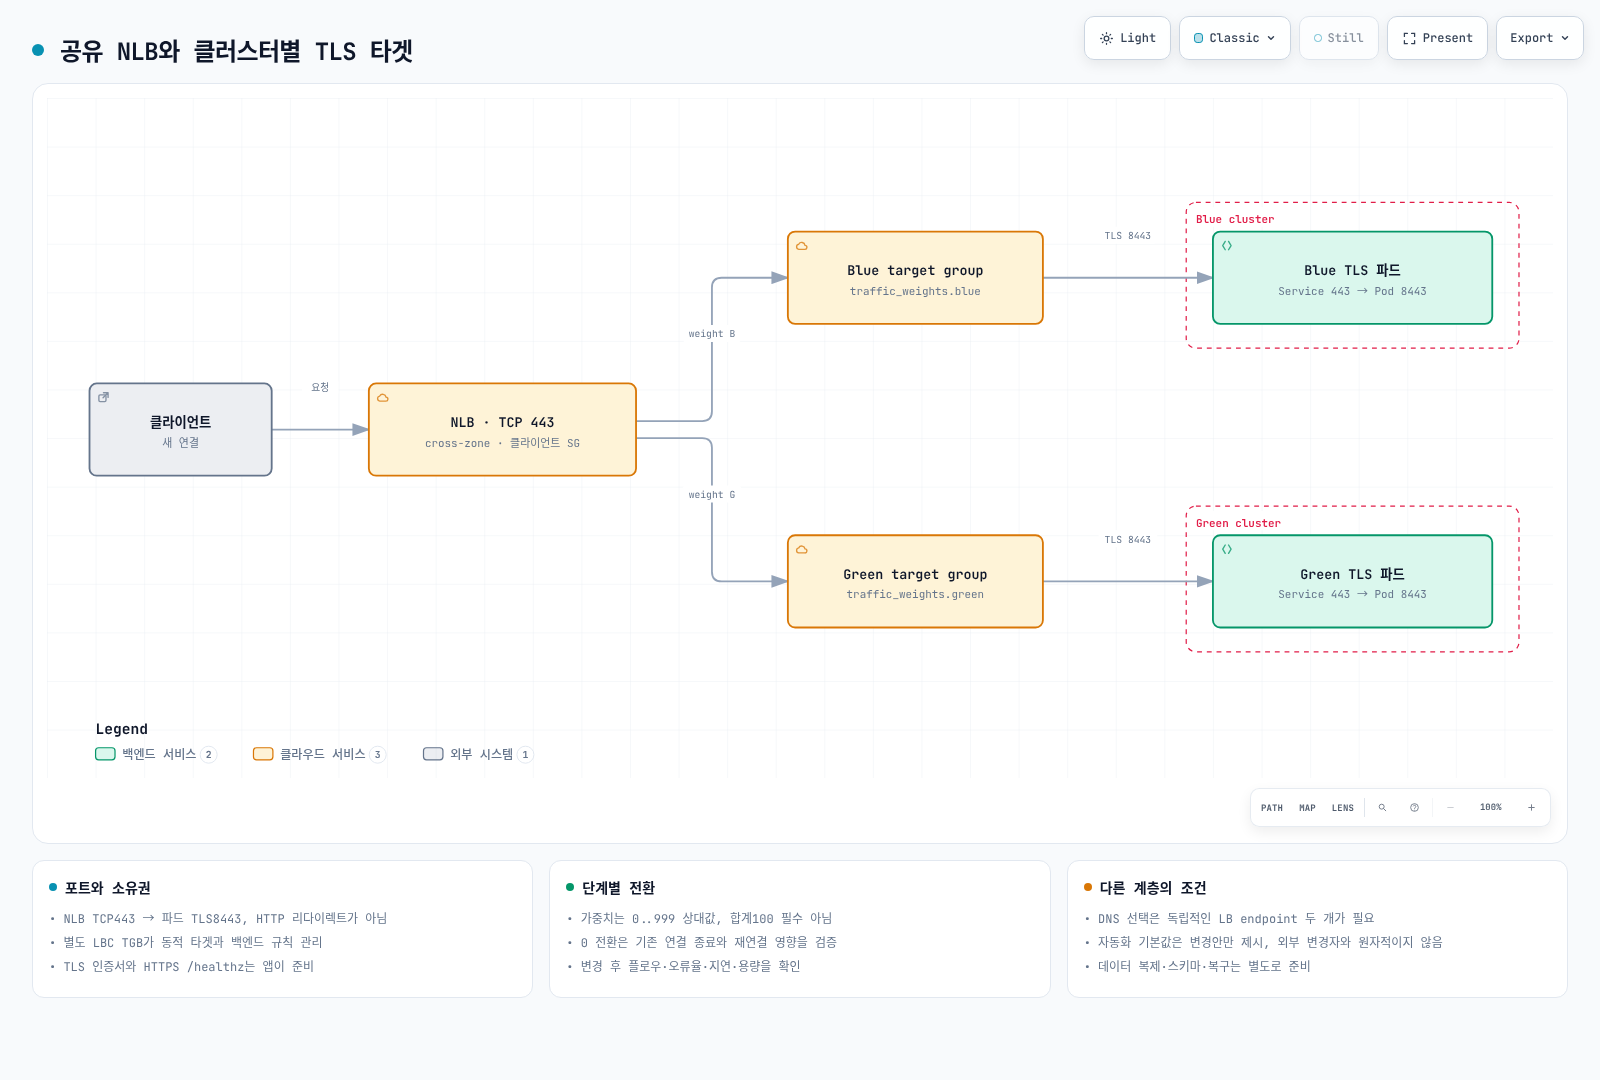Zoom out with the minus icon

coord(1450,807)
